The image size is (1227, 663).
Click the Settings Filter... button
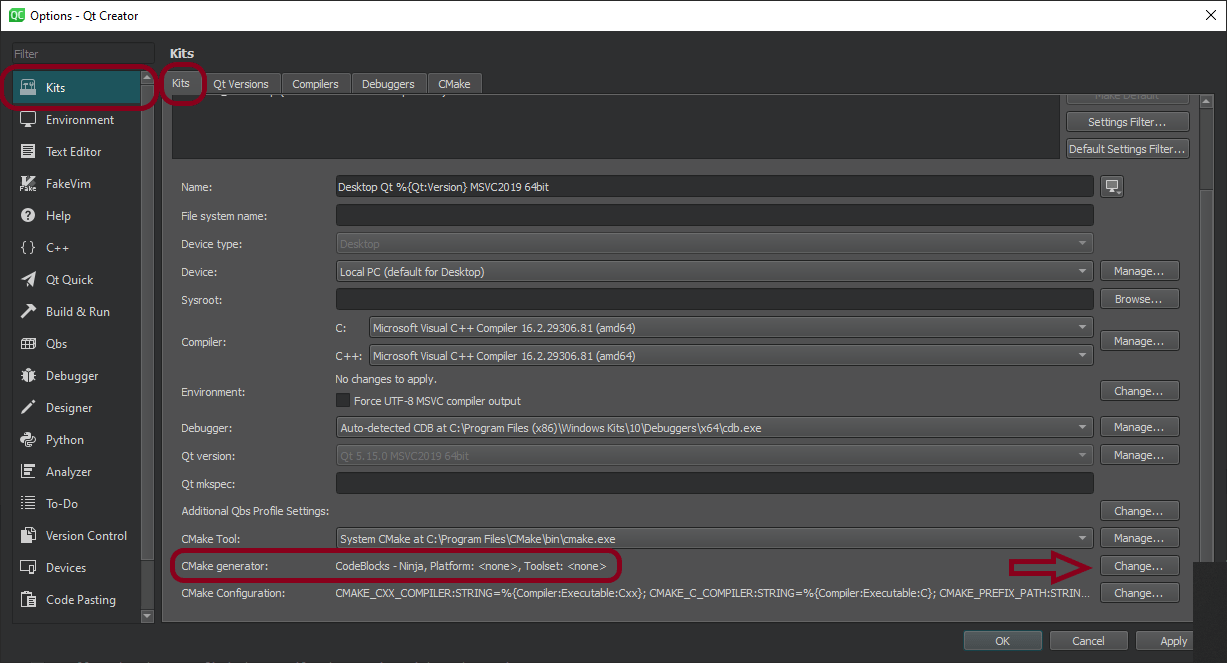1127,122
